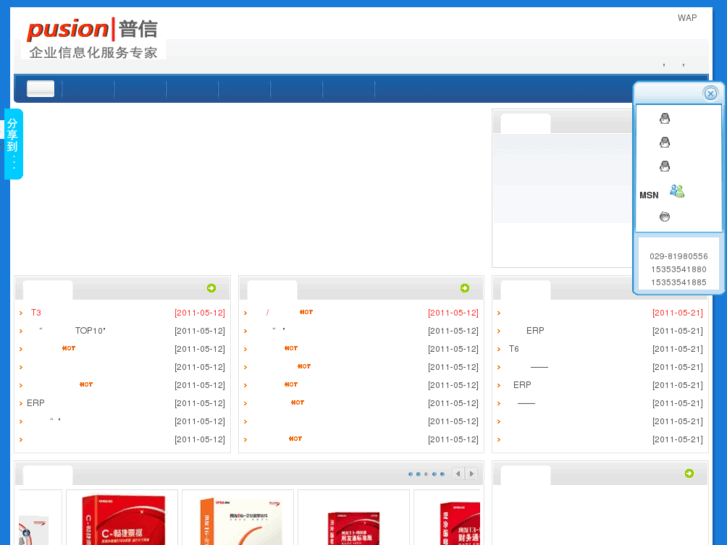
Task: Open the WAP link at top right
Action: [687, 18]
